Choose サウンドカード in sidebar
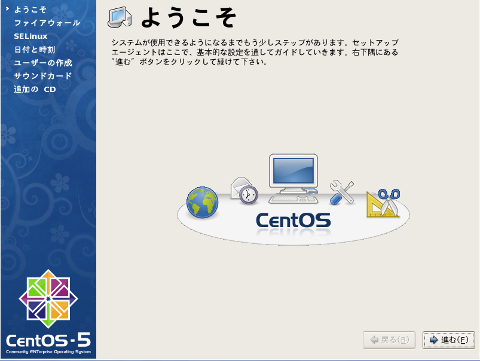The image size is (480, 361). pyautogui.click(x=43, y=76)
